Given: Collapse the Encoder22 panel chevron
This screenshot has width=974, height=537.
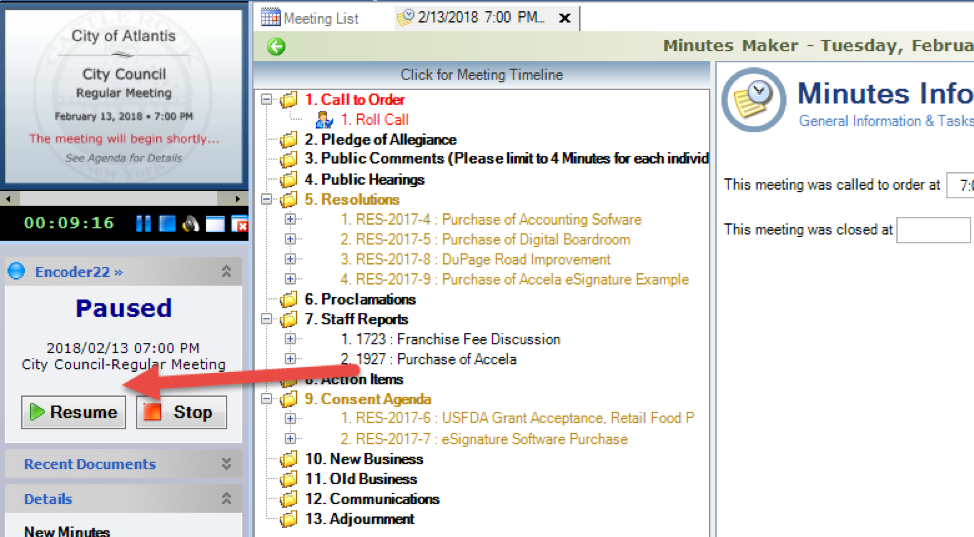Looking at the screenshot, I should click(227, 272).
